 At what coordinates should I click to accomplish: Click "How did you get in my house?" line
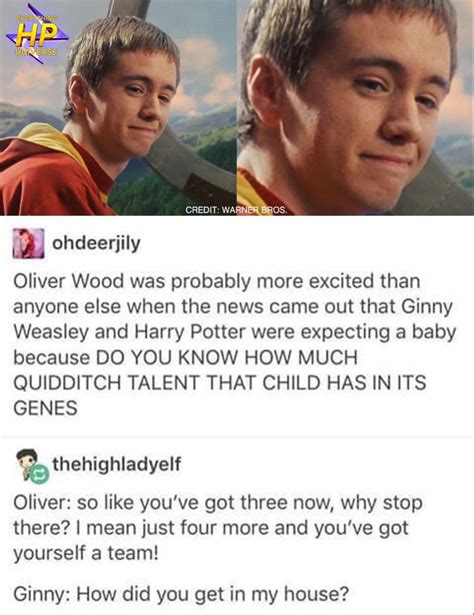click(212, 594)
